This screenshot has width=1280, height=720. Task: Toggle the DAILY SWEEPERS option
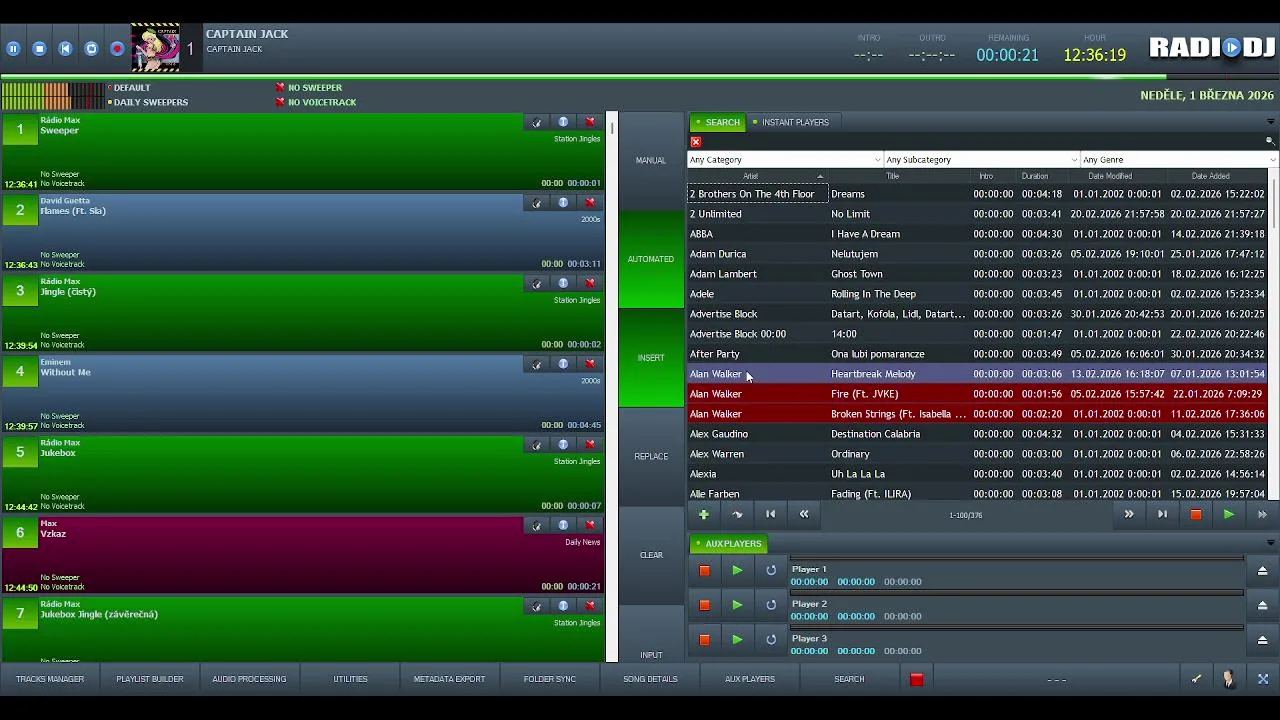[147, 102]
